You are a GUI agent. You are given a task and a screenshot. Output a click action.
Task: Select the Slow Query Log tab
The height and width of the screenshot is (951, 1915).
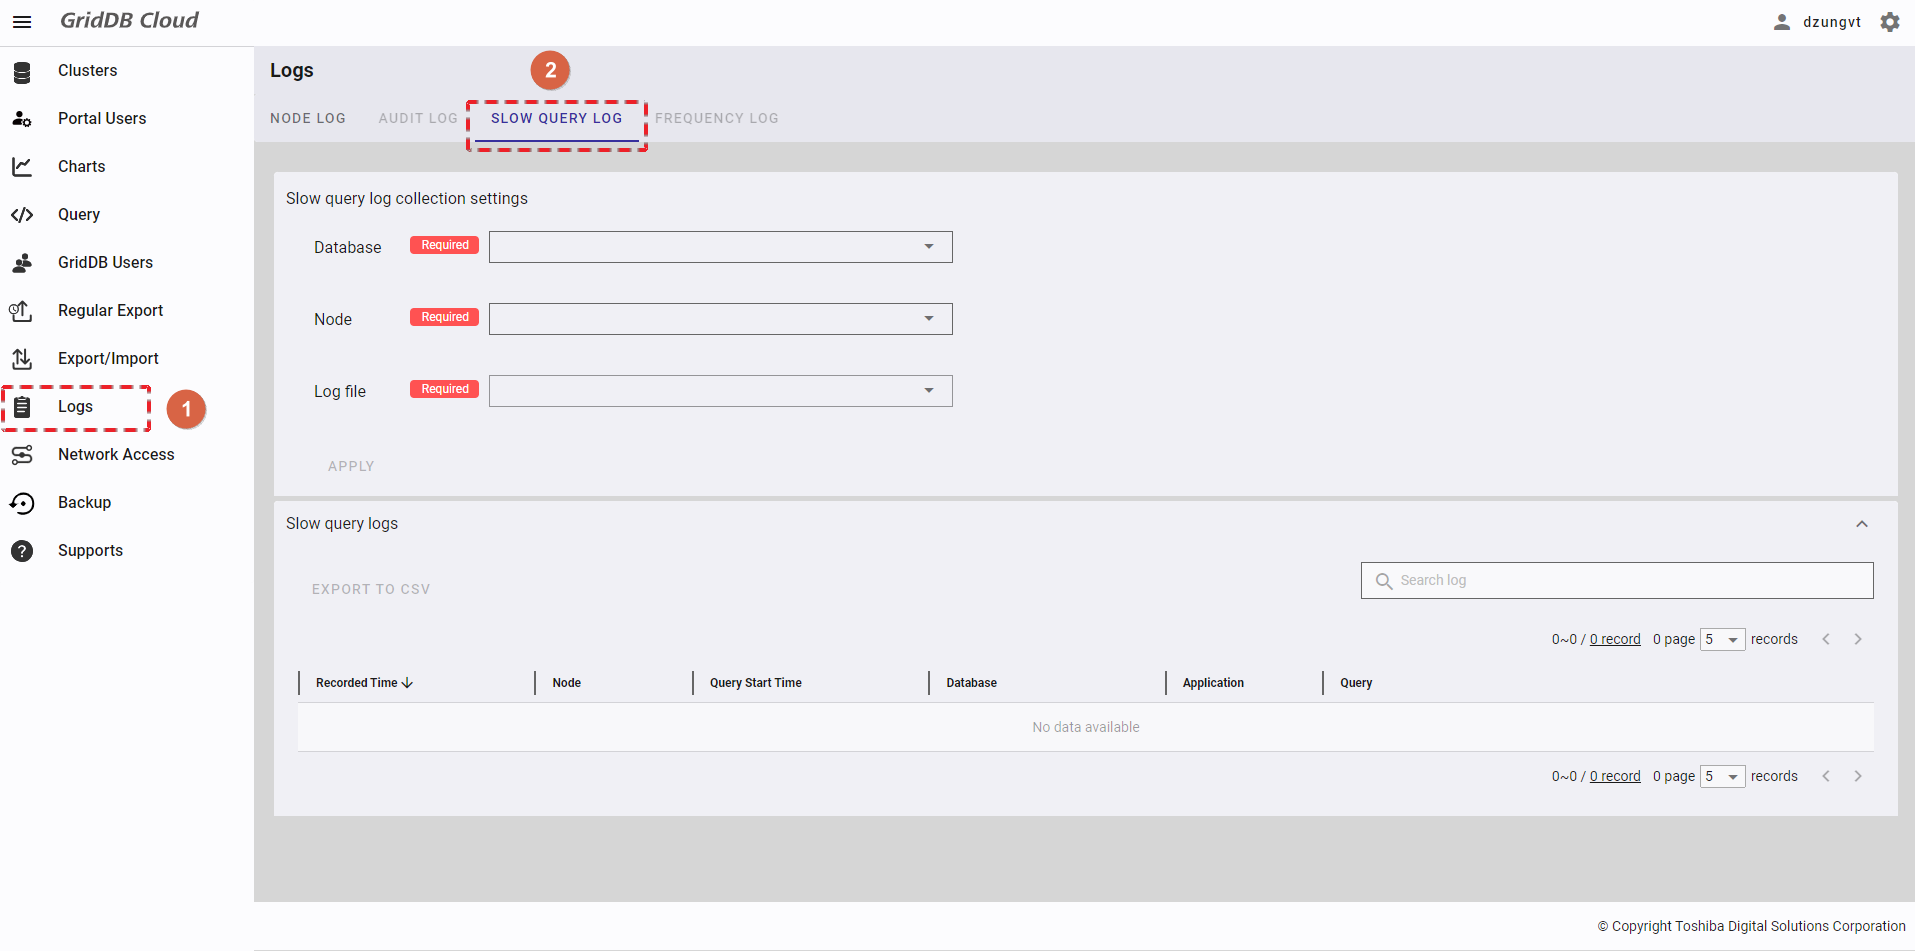(x=556, y=118)
